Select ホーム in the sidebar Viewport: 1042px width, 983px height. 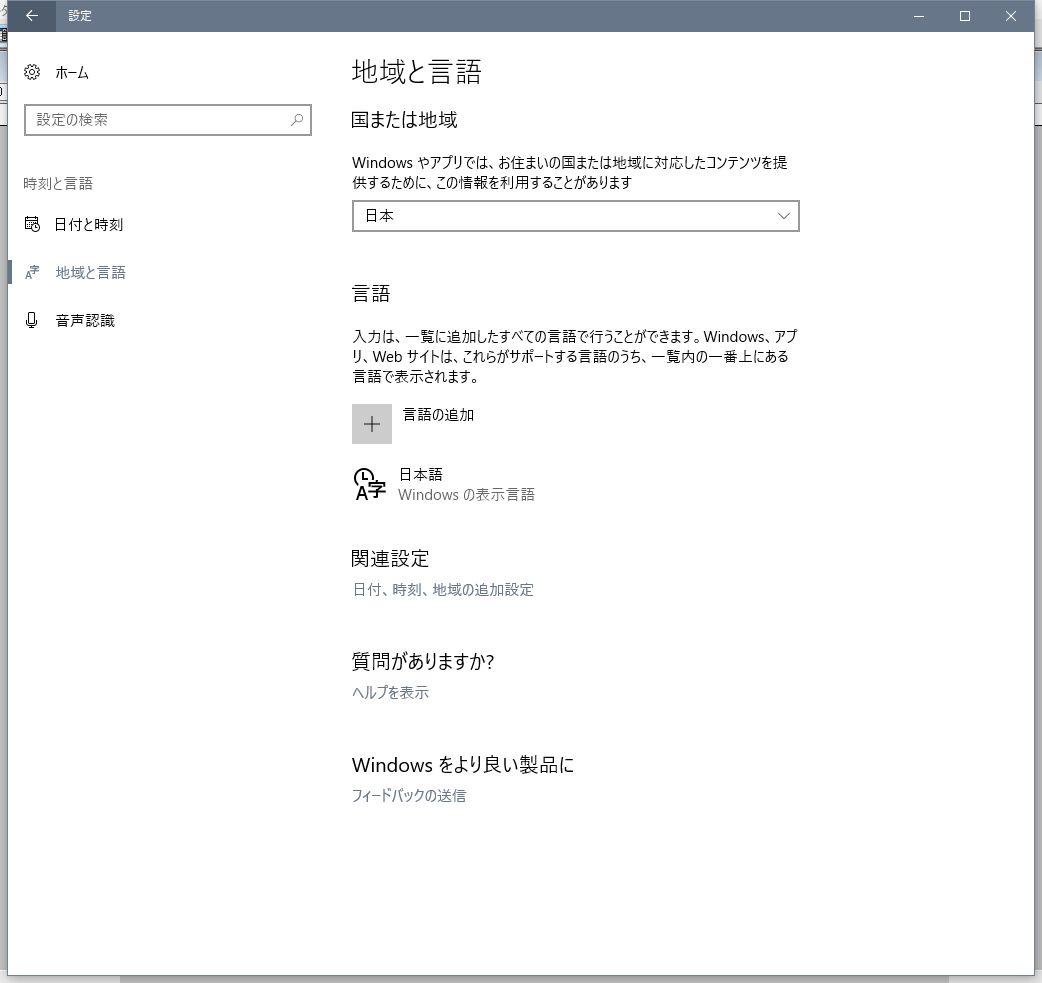pyautogui.click(x=72, y=73)
